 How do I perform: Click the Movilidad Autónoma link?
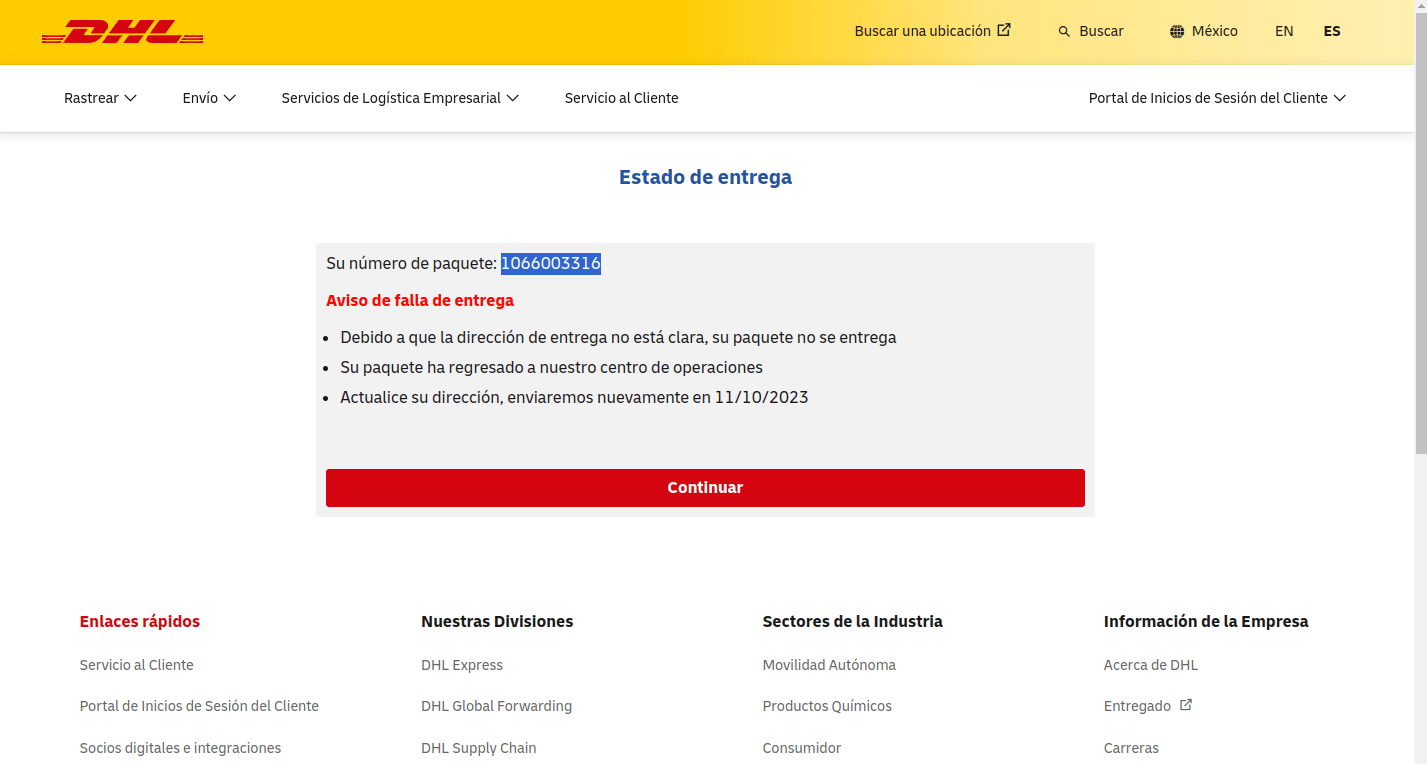[829, 665]
